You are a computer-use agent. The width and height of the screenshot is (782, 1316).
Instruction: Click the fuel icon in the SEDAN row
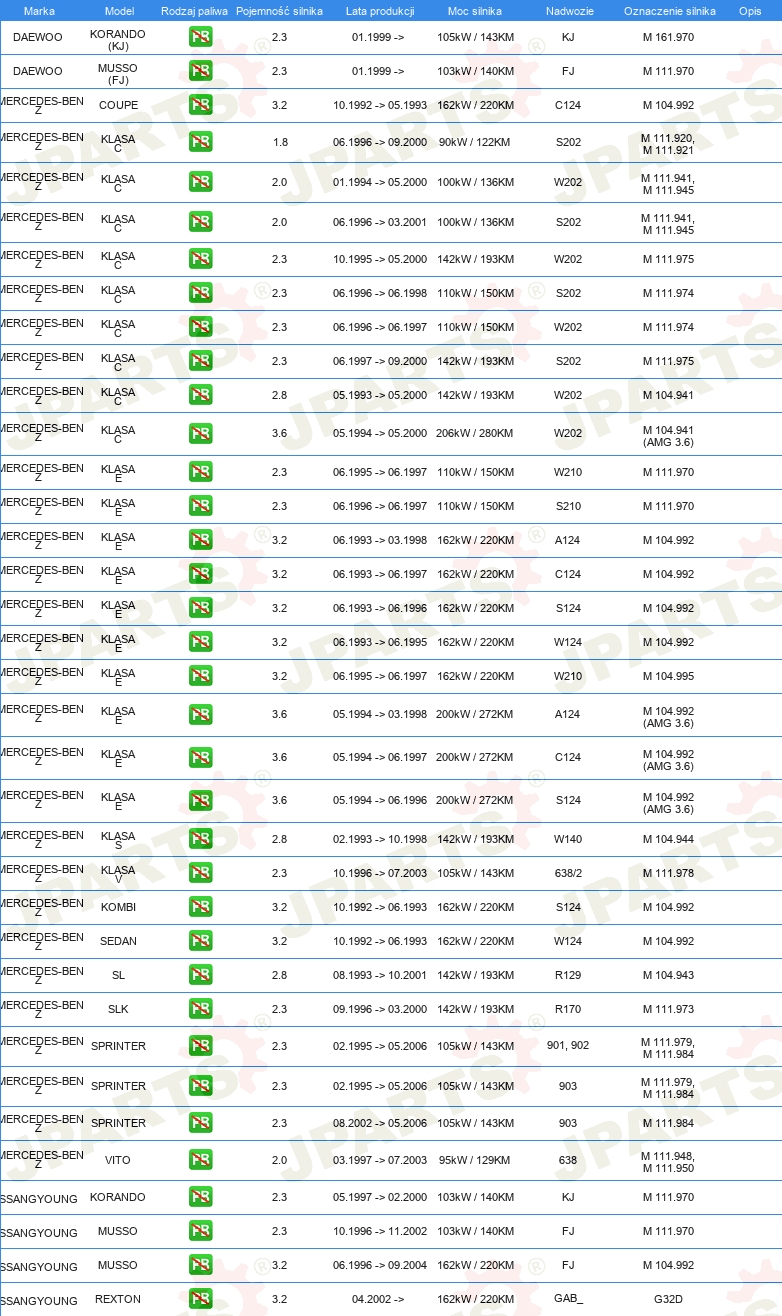click(200, 941)
